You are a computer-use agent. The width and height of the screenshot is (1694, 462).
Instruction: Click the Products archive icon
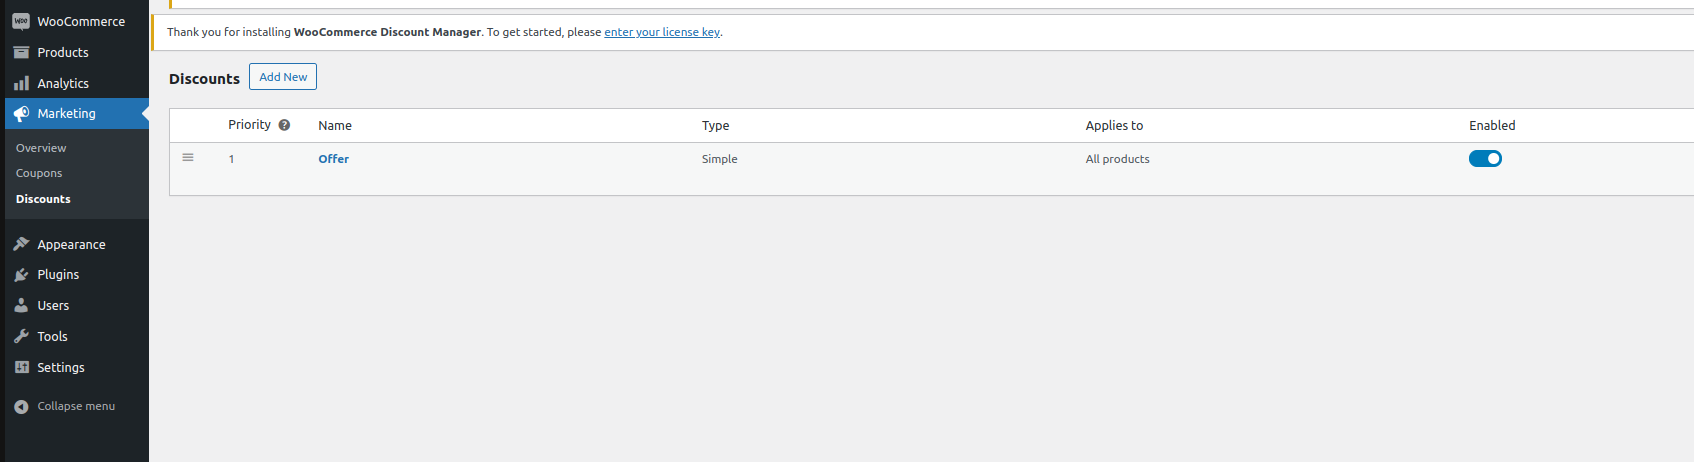[21, 52]
